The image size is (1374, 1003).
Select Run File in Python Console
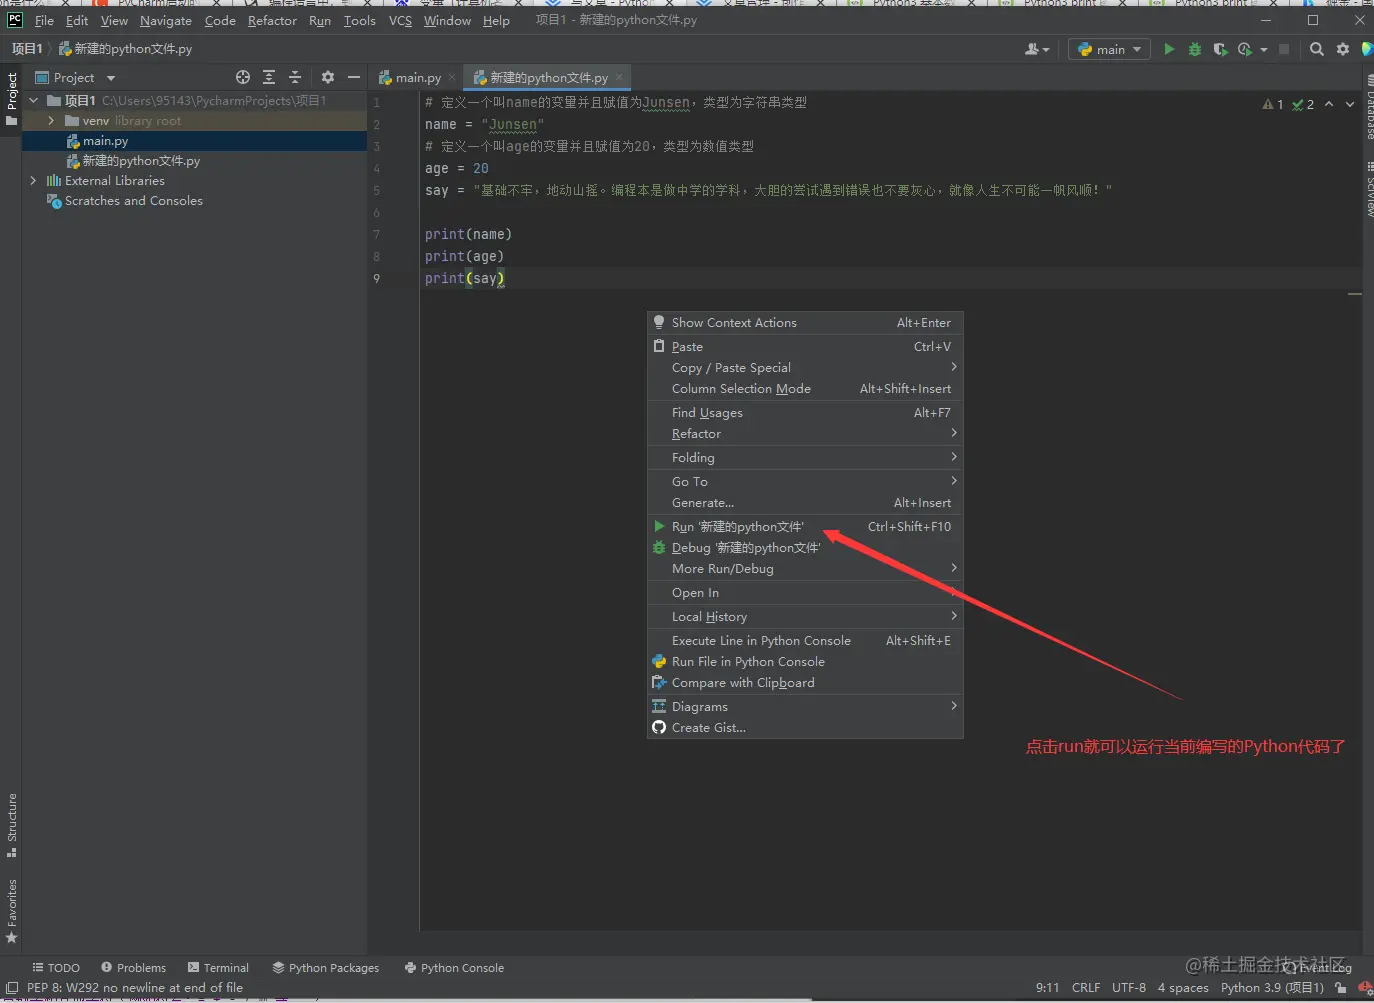coord(805,662)
